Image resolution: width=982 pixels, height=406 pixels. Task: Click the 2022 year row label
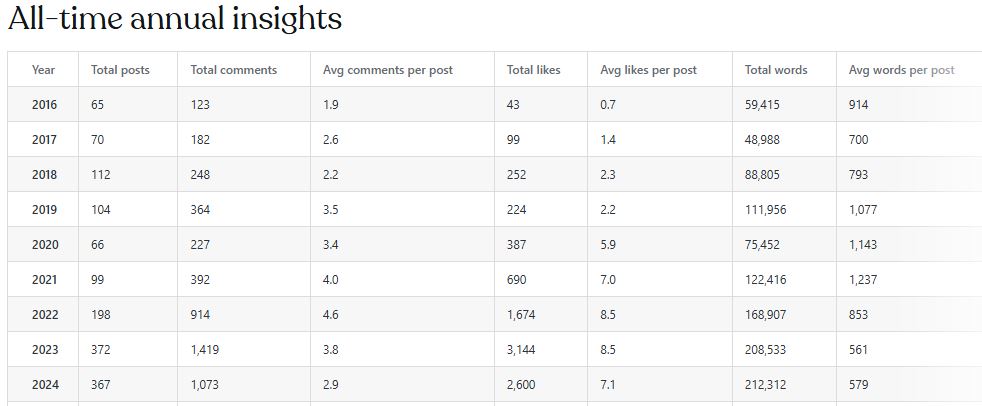tap(45, 315)
